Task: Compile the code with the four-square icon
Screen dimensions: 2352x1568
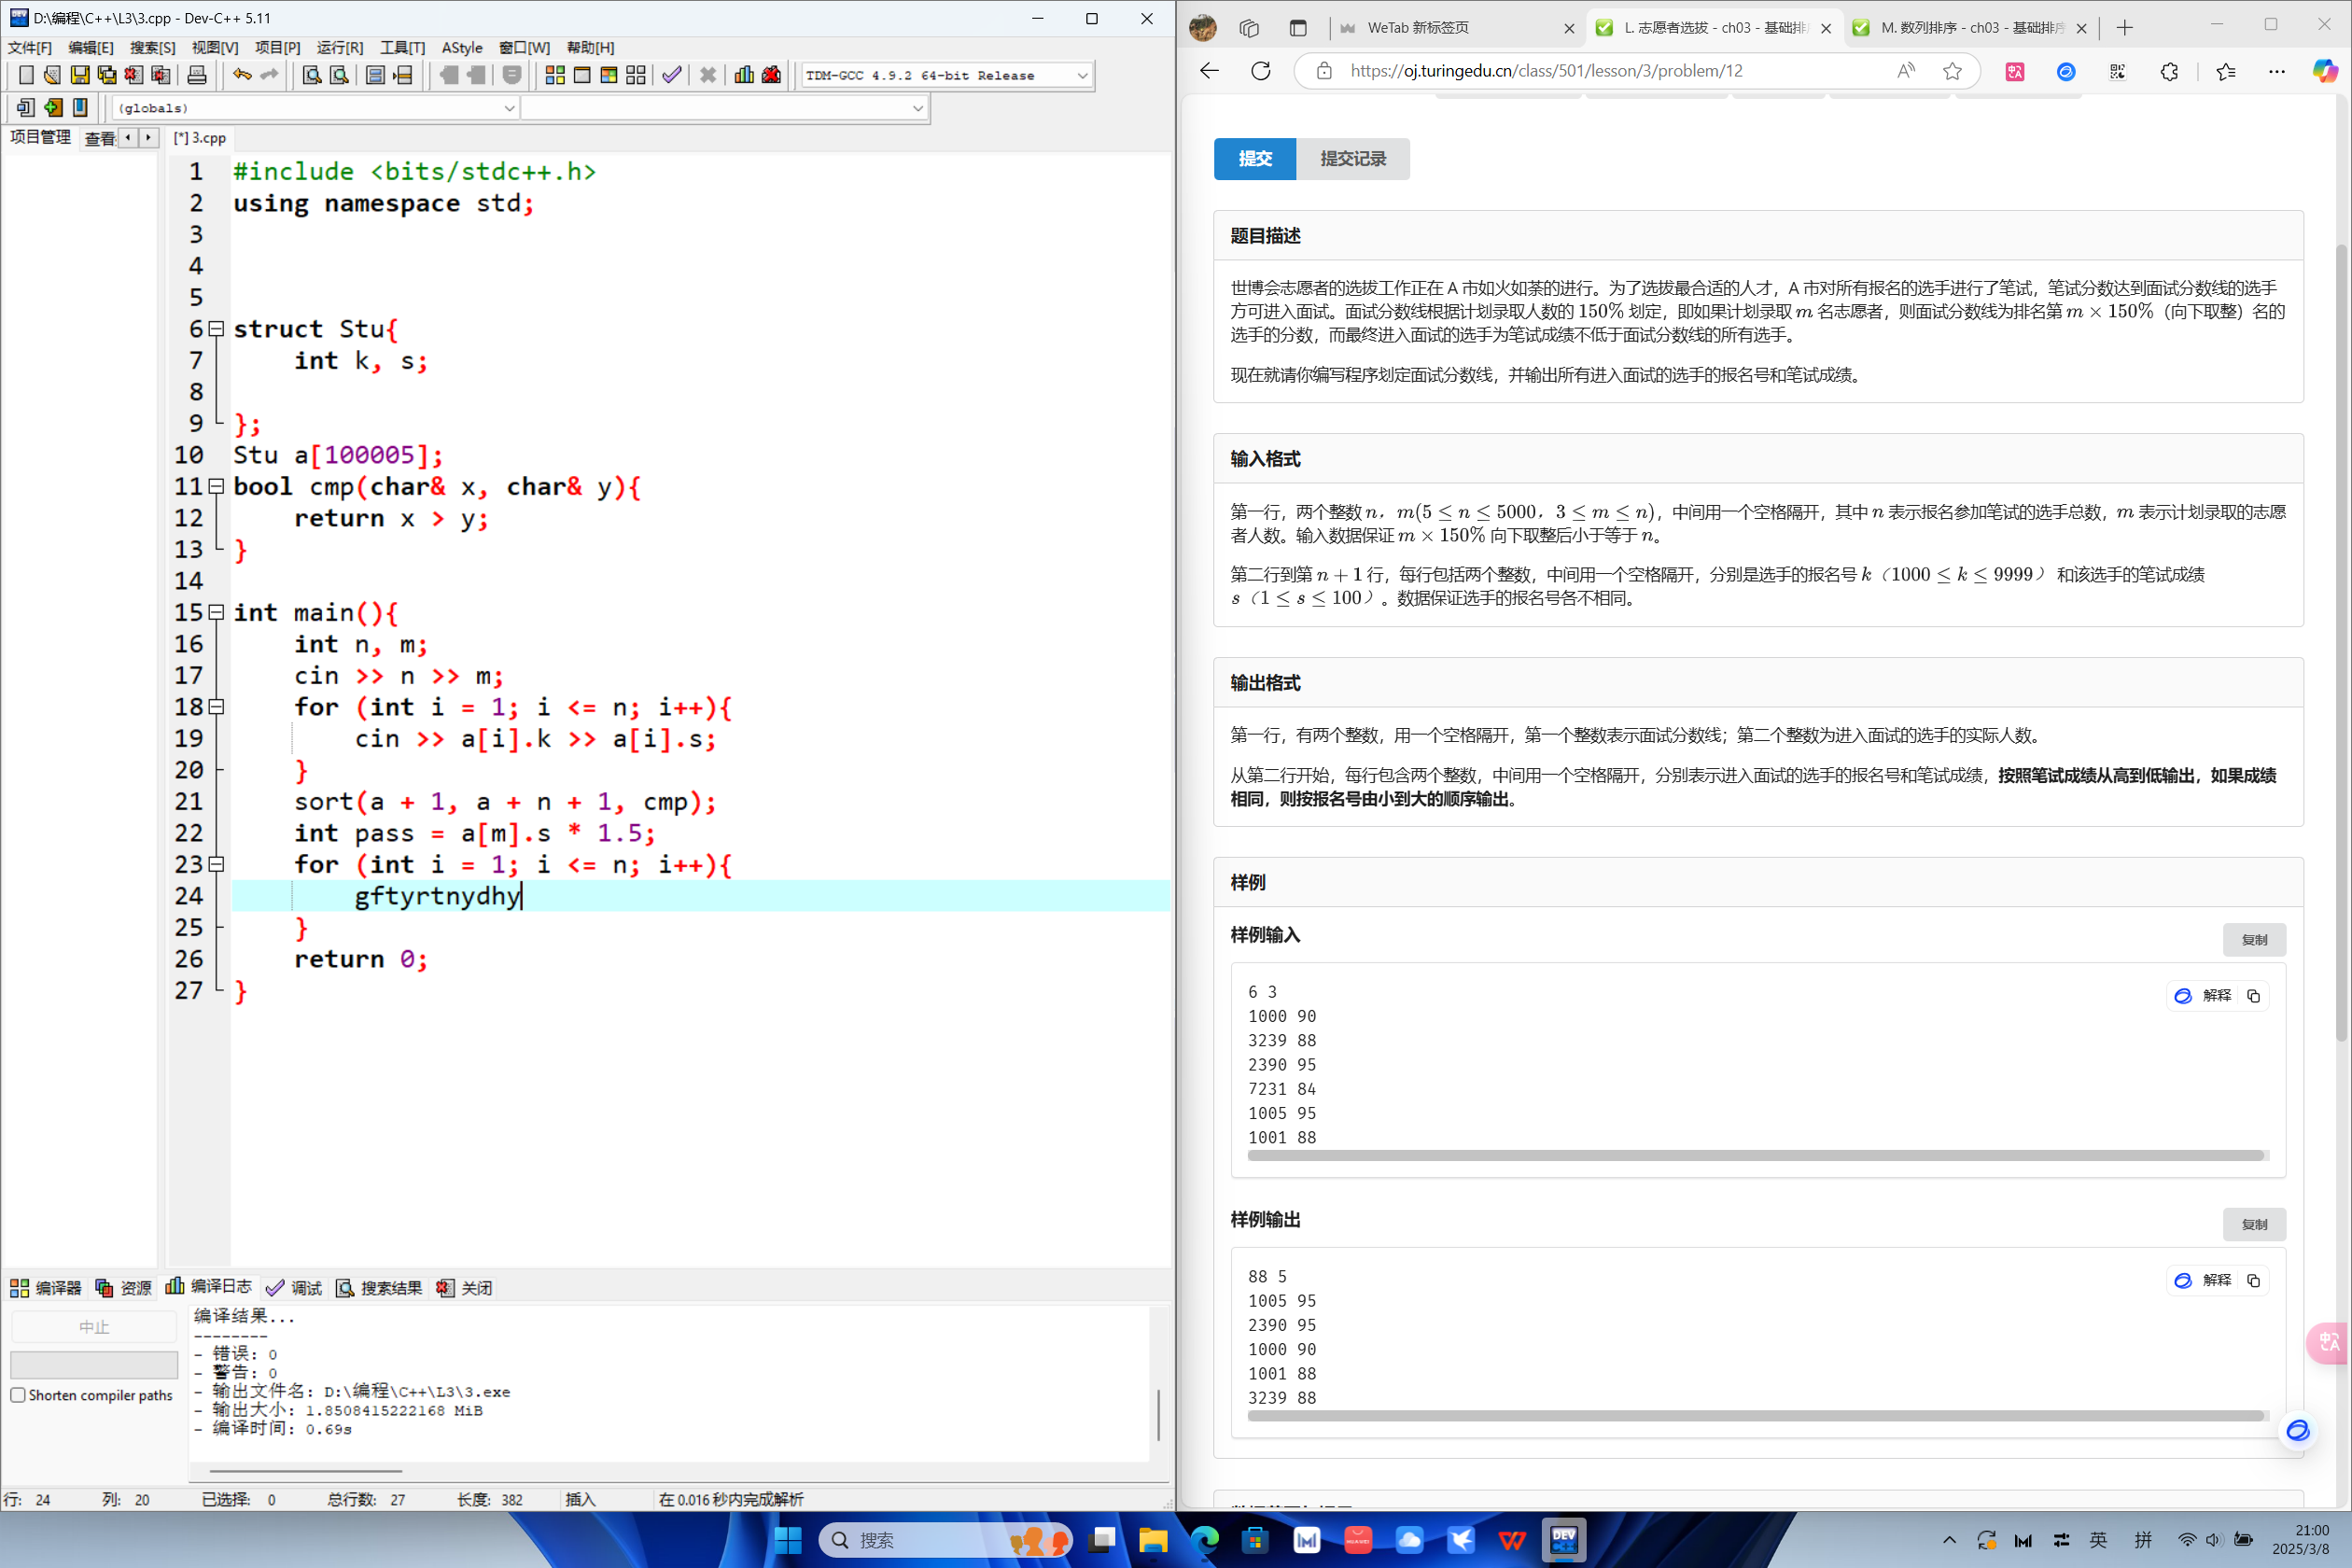Action: [555, 75]
